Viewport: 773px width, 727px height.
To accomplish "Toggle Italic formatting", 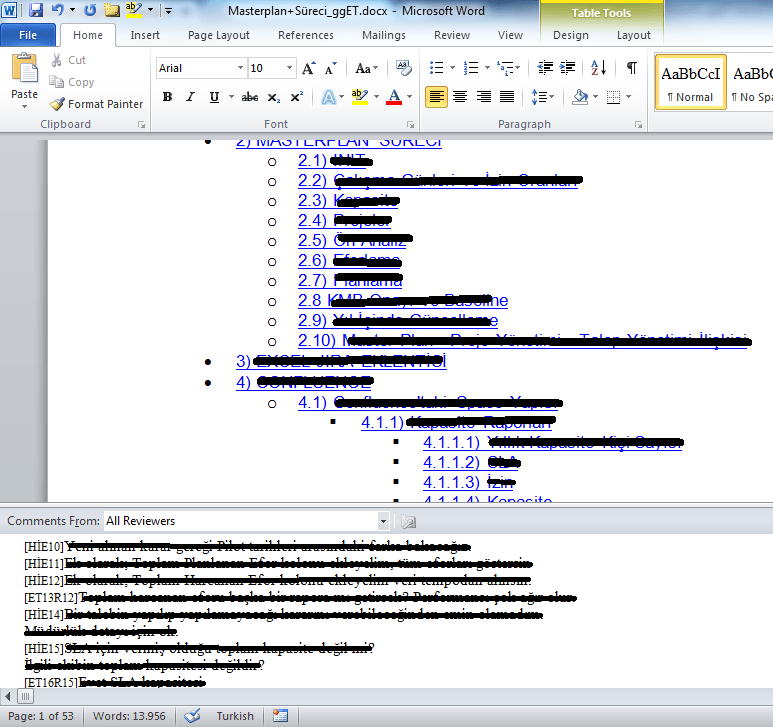I will 190,97.
